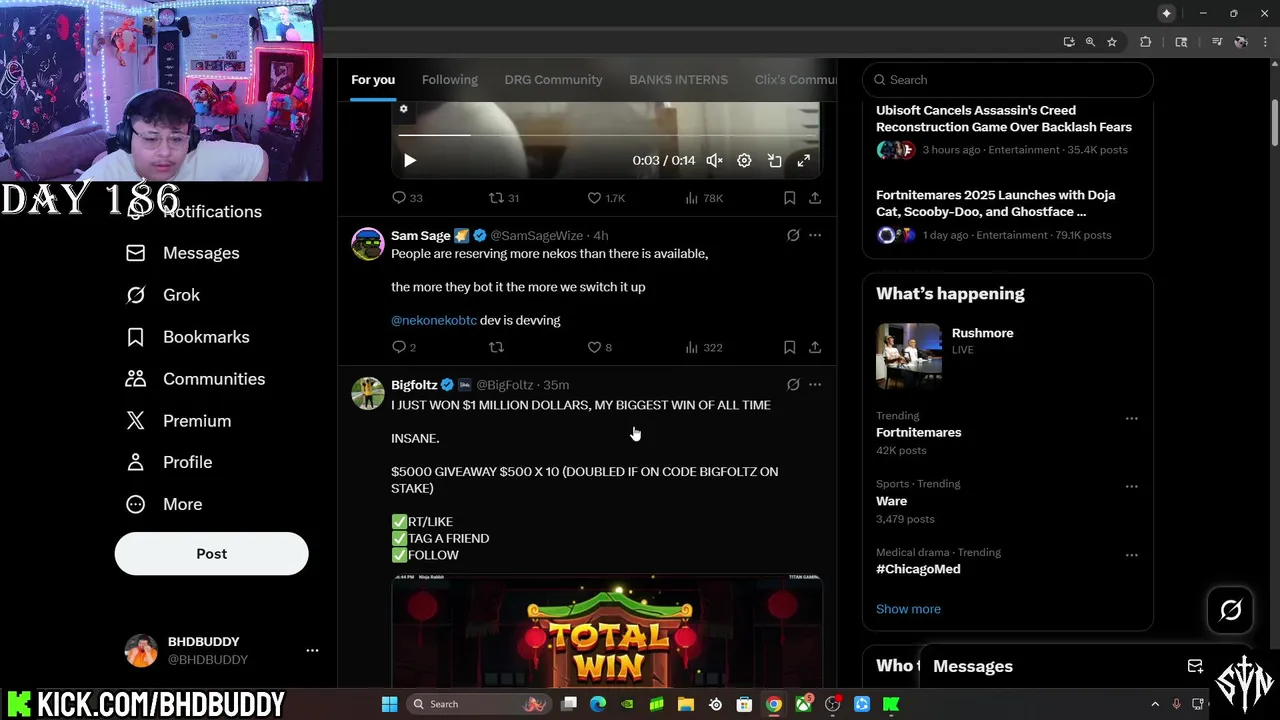The width and height of the screenshot is (1280, 720).
Task: Repost Sam Sage's post
Action: click(496, 347)
